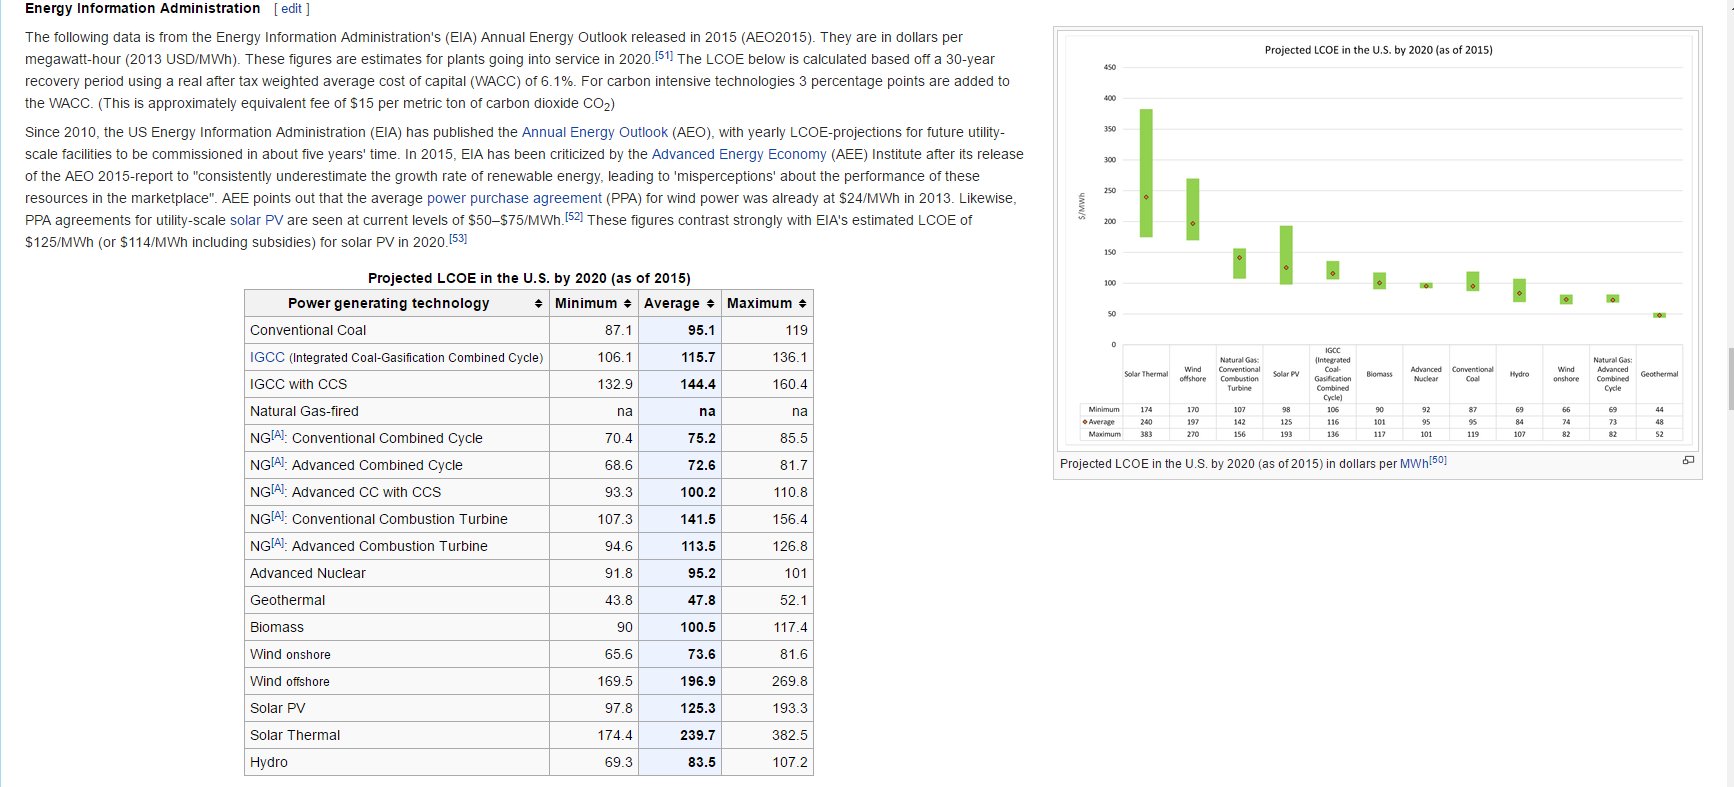1734x787 pixels.
Task: Select the Biomass row label
Action: tap(277, 627)
